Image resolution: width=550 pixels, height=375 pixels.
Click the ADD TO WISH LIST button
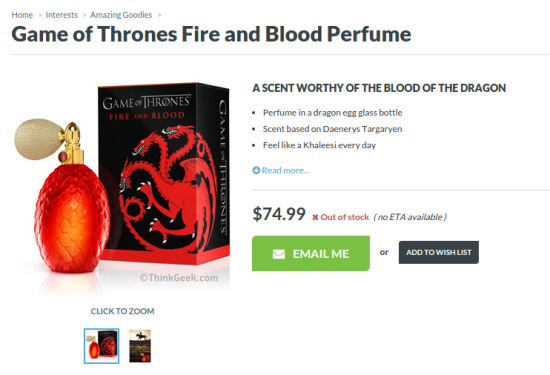pyautogui.click(x=439, y=252)
